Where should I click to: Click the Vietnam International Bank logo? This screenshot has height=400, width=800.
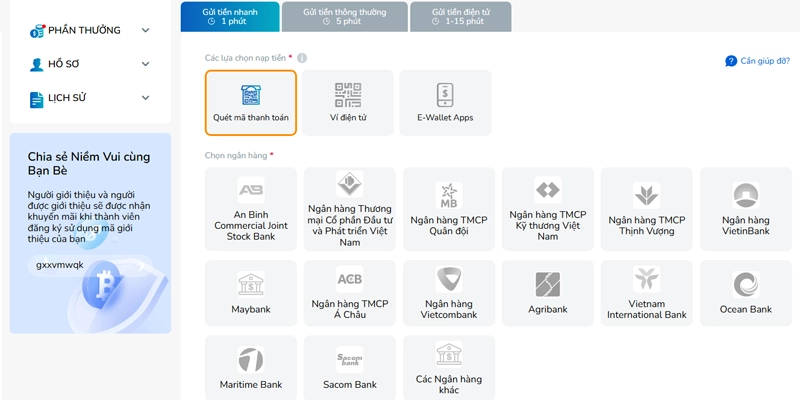click(x=647, y=279)
